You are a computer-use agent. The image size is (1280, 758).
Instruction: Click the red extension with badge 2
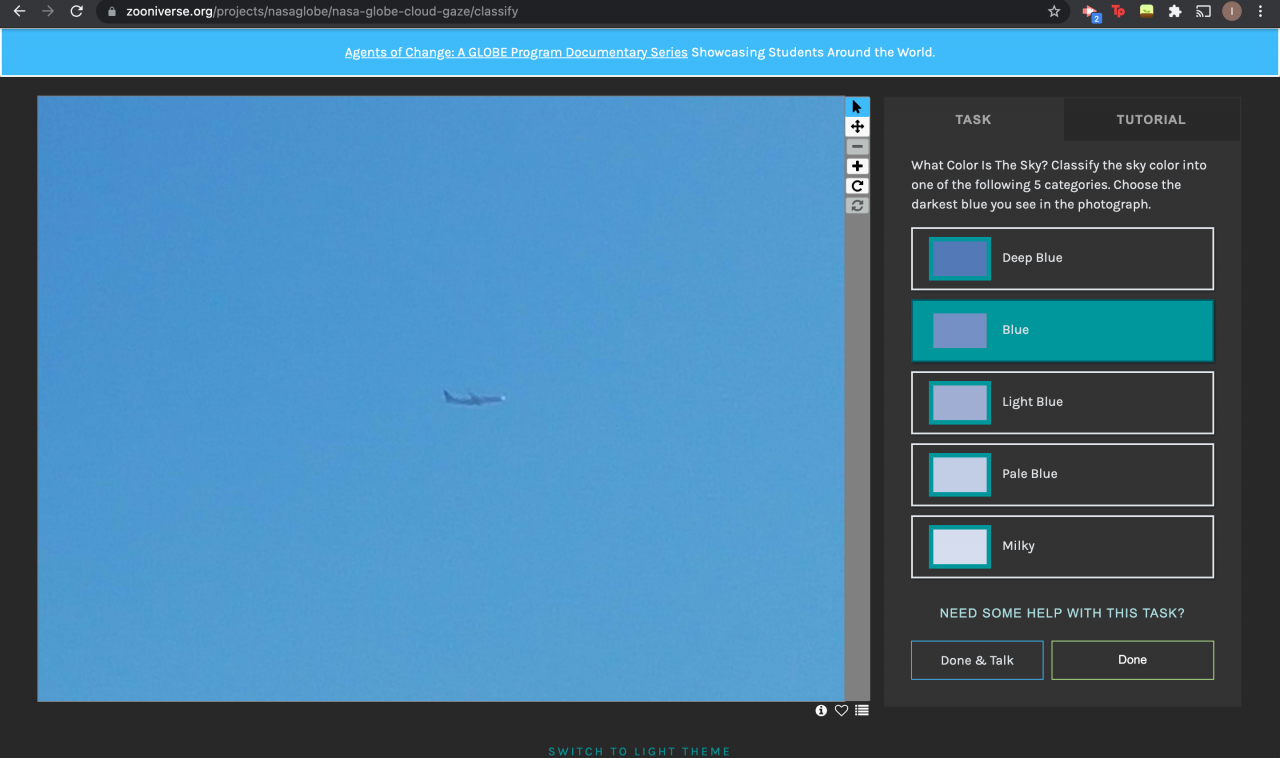pyautogui.click(x=1091, y=12)
